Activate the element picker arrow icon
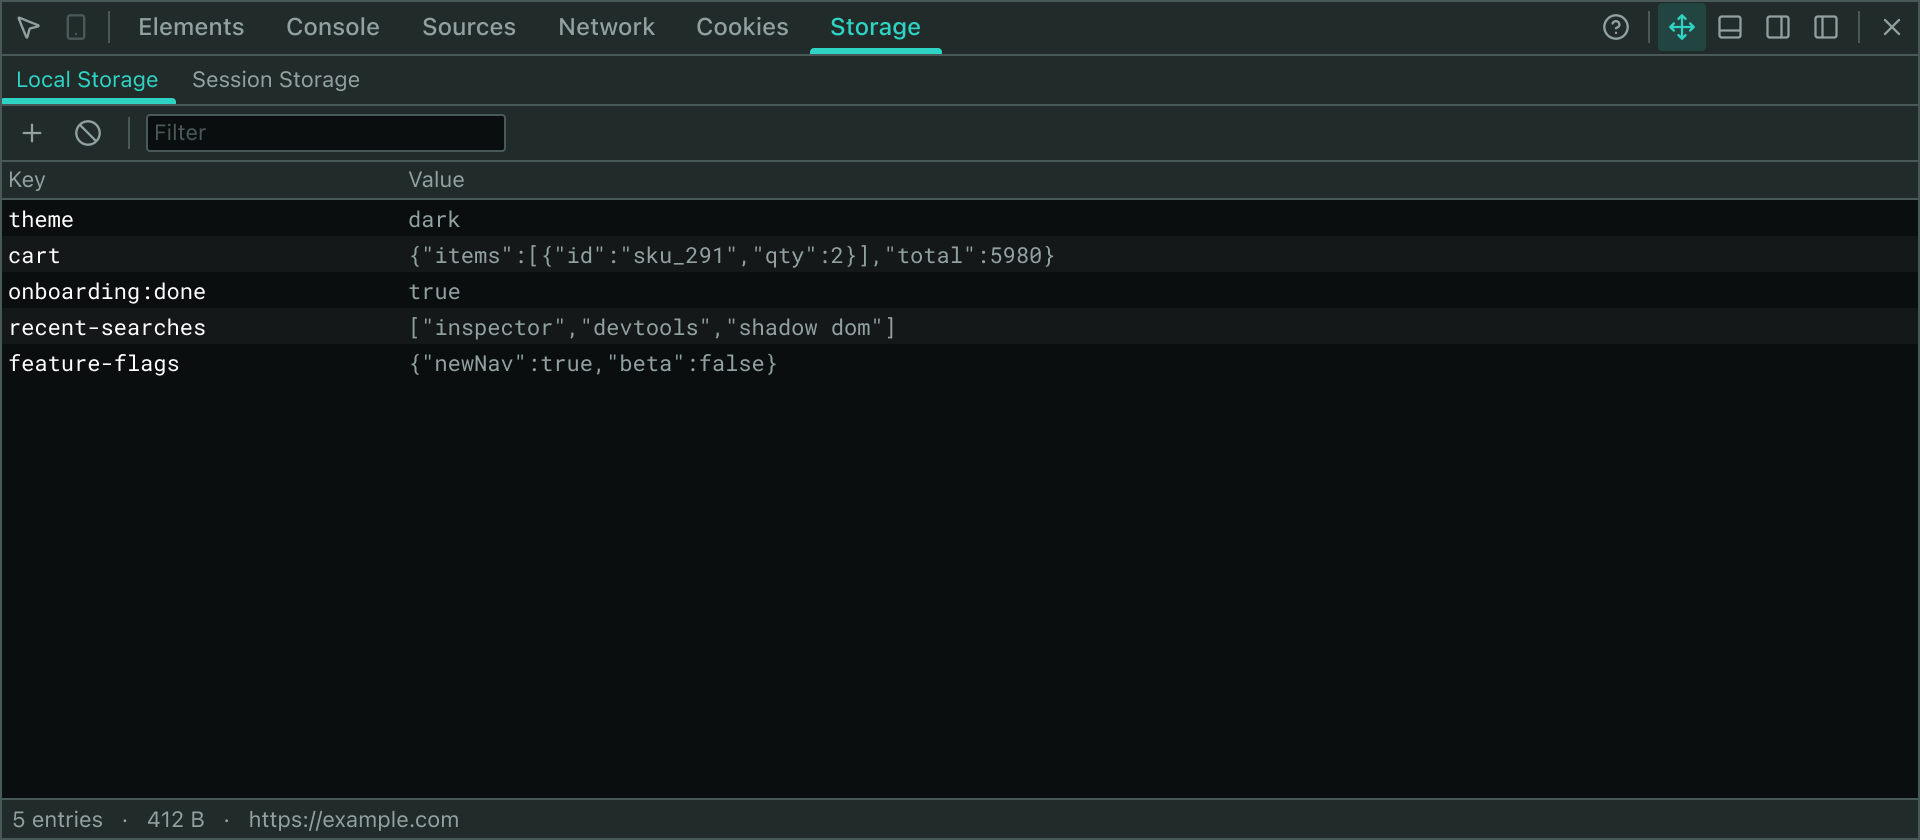This screenshot has width=1920, height=840. [x=29, y=27]
